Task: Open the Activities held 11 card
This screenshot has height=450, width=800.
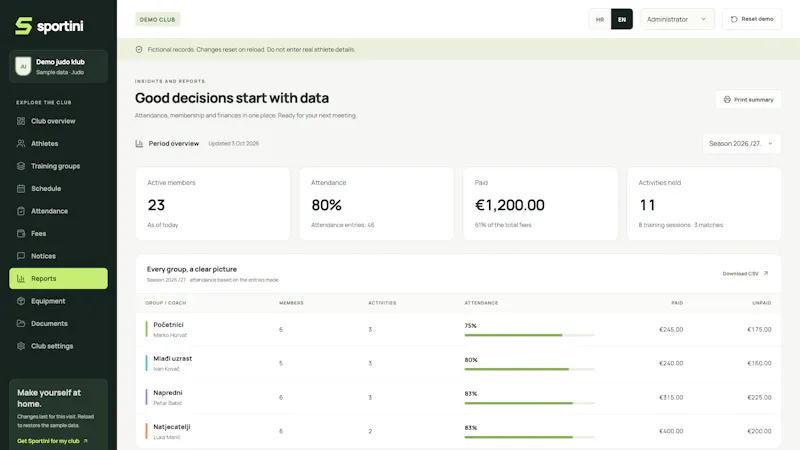Action: [704, 204]
